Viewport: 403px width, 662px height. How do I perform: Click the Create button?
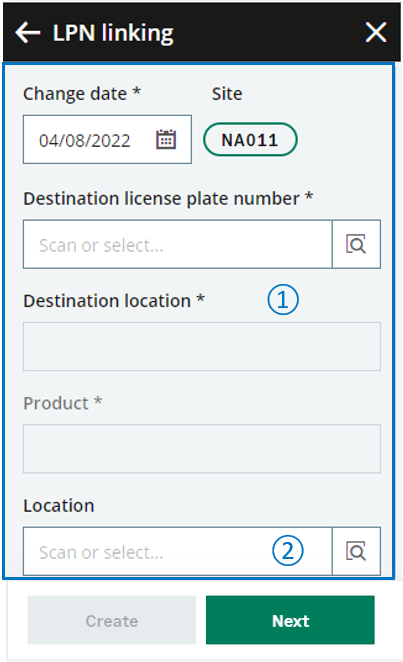coord(112,620)
